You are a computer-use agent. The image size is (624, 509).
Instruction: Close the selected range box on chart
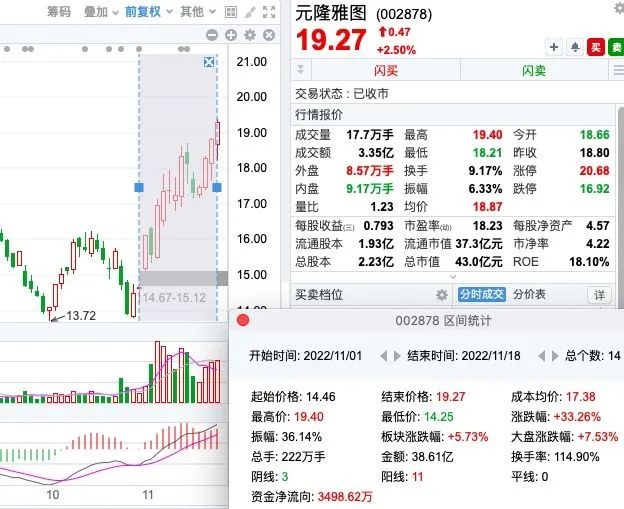[x=208, y=63]
